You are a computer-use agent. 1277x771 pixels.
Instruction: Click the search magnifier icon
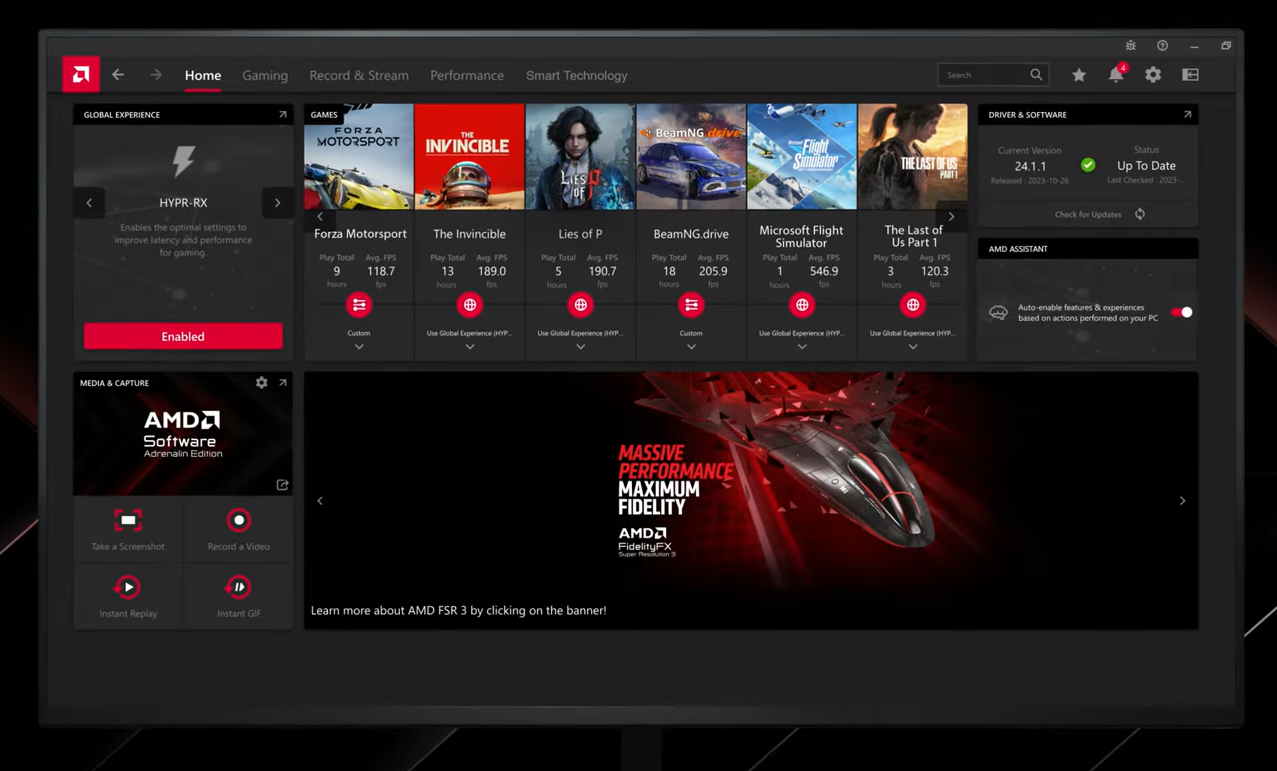1037,75
